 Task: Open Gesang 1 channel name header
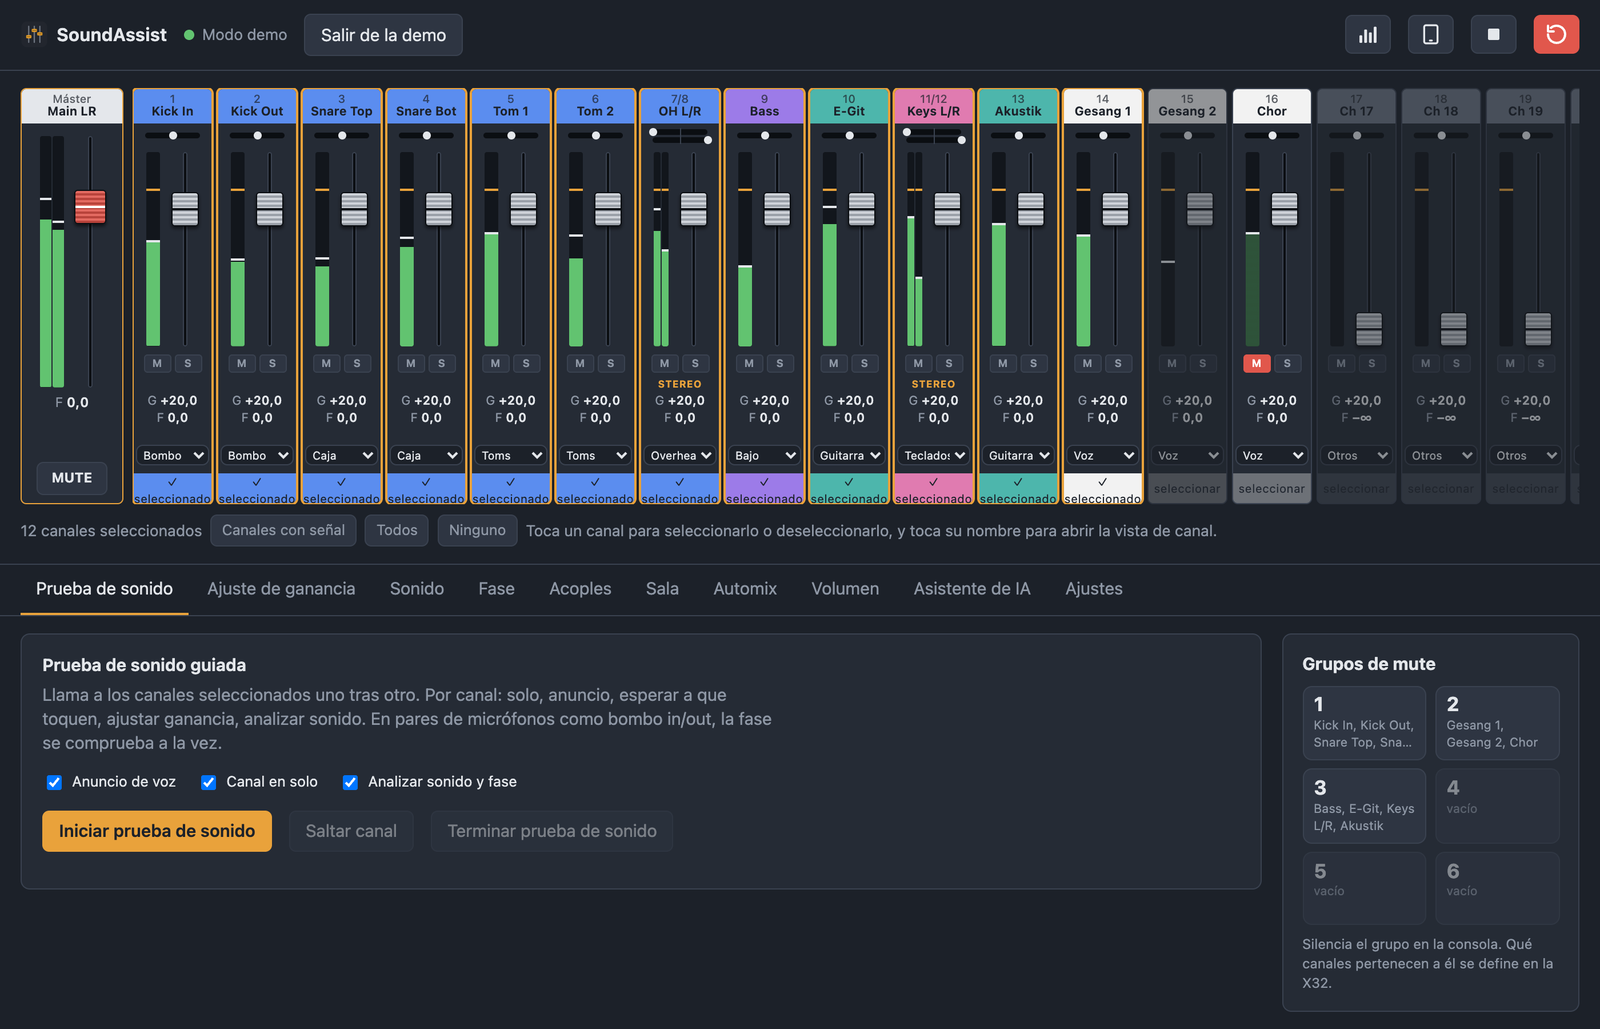[x=1103, y=106]
